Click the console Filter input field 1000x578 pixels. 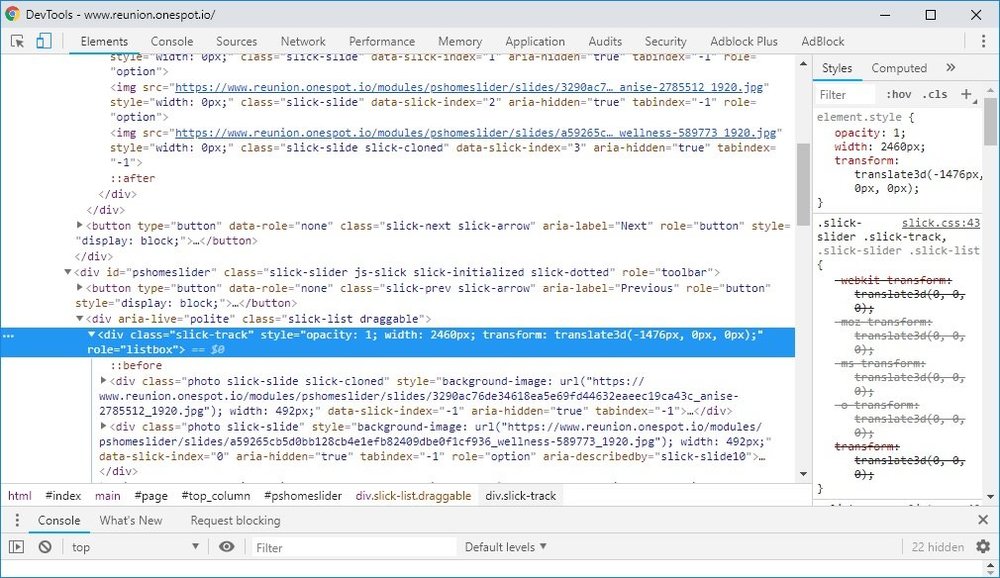(x=355, y=547)
